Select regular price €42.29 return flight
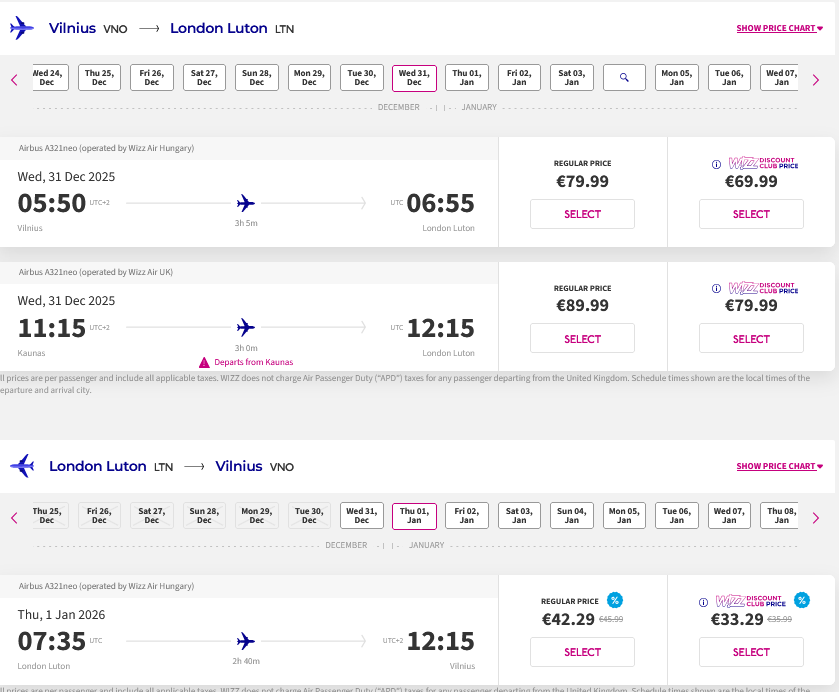The height and width of the screenshot is (692, 839). click(582, 652)
